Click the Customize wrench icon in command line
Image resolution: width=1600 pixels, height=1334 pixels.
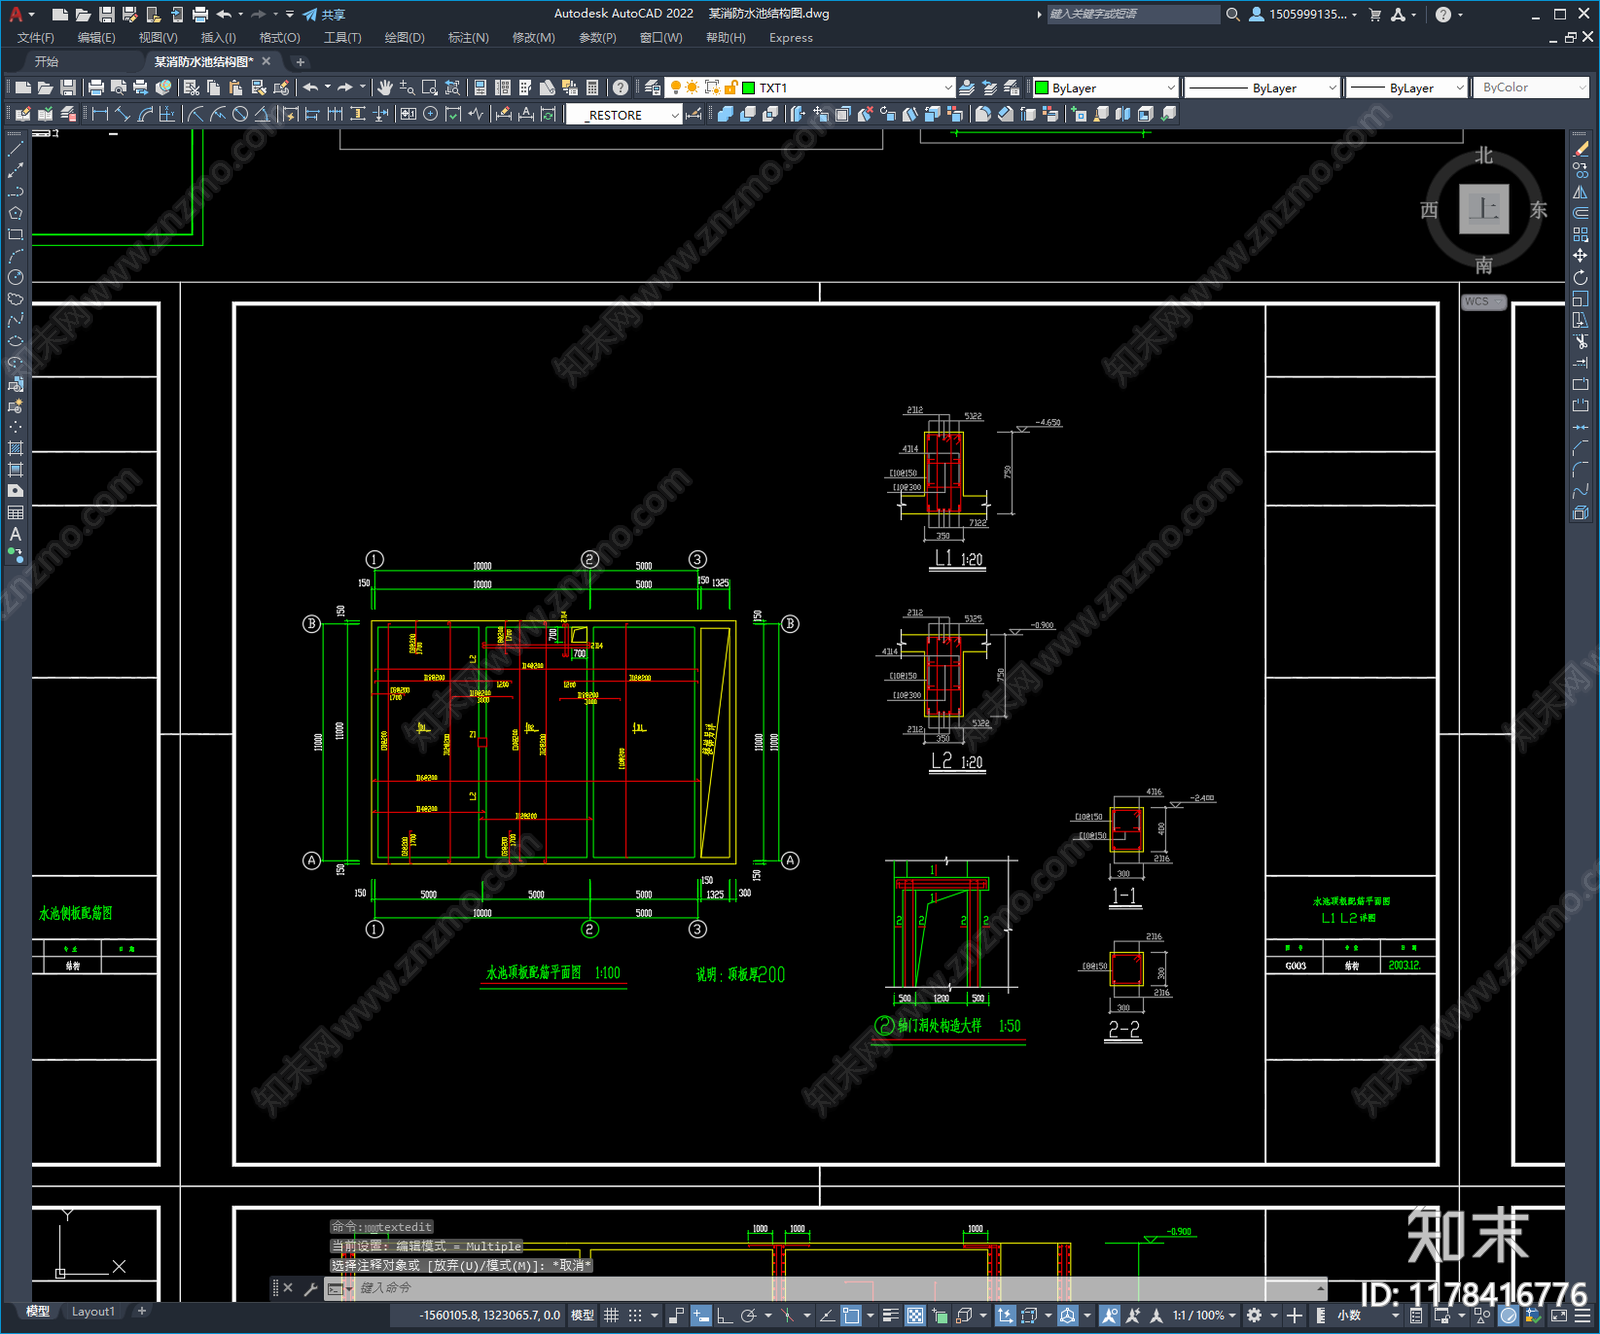[x=310, y=1288]
